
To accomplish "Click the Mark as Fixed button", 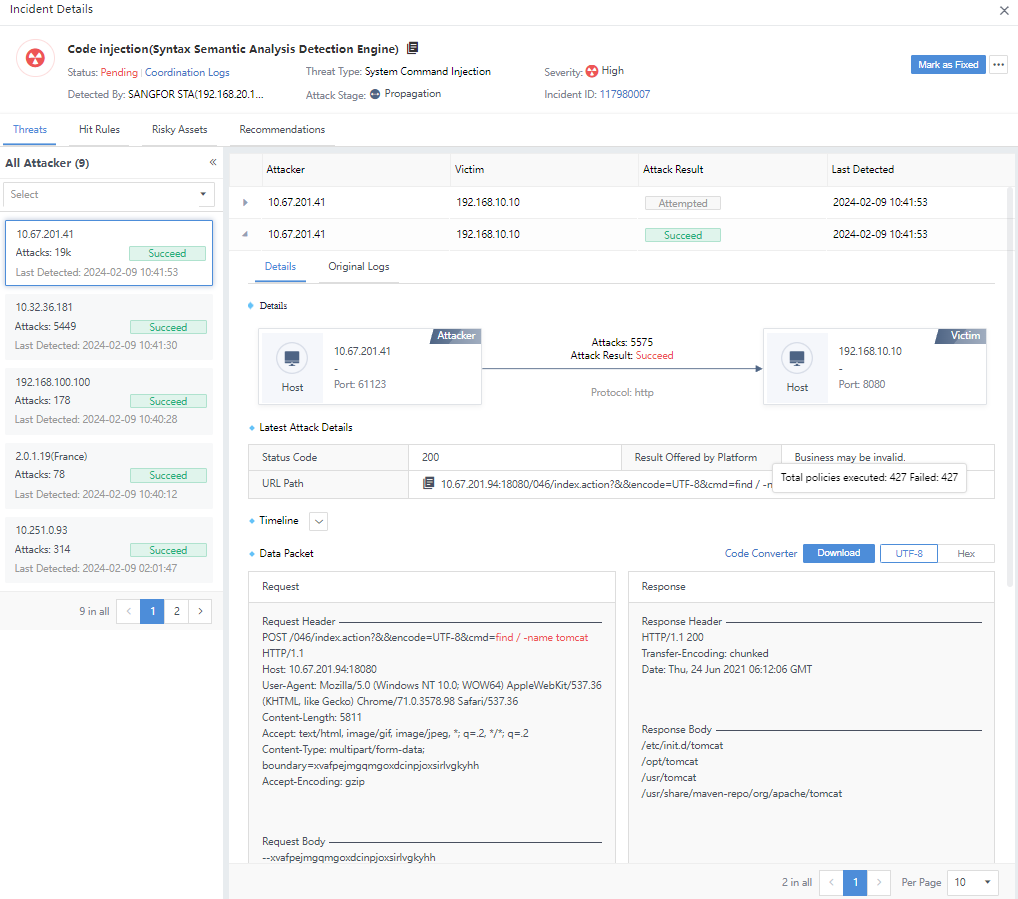I will pos(947,65).
